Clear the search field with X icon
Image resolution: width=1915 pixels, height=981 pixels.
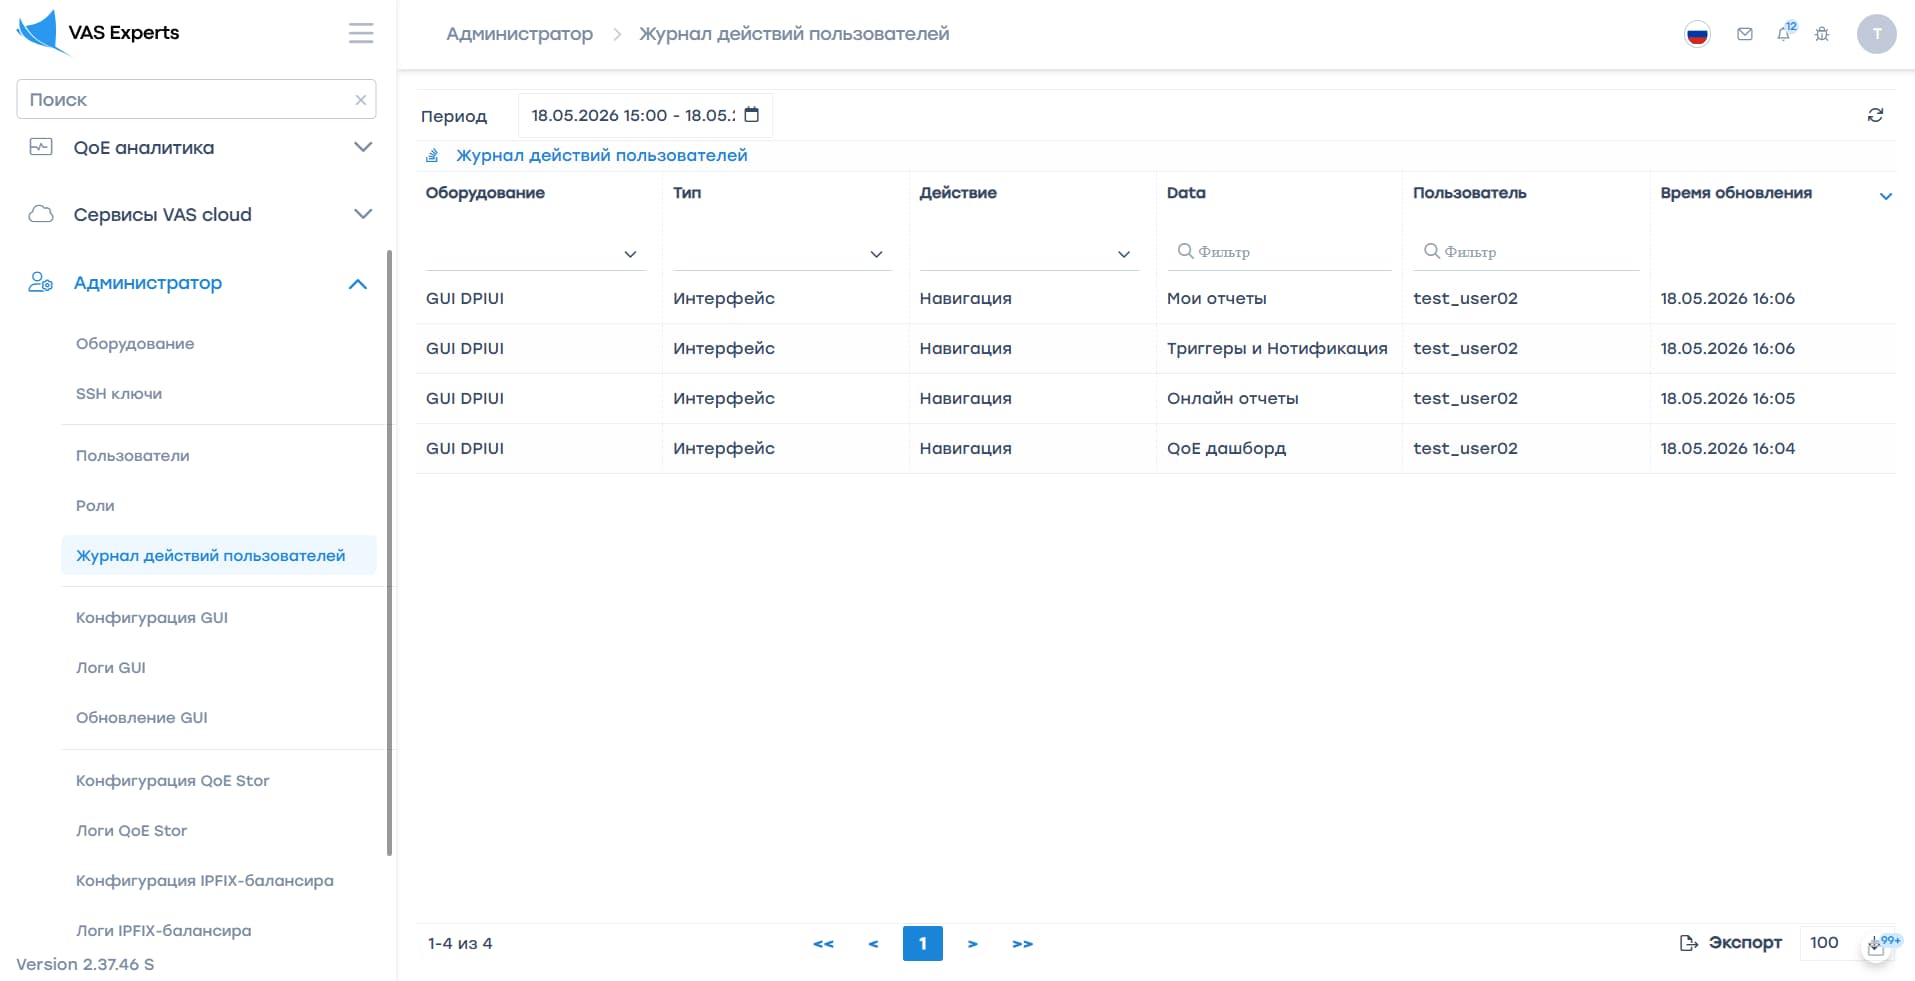point(361,100)
